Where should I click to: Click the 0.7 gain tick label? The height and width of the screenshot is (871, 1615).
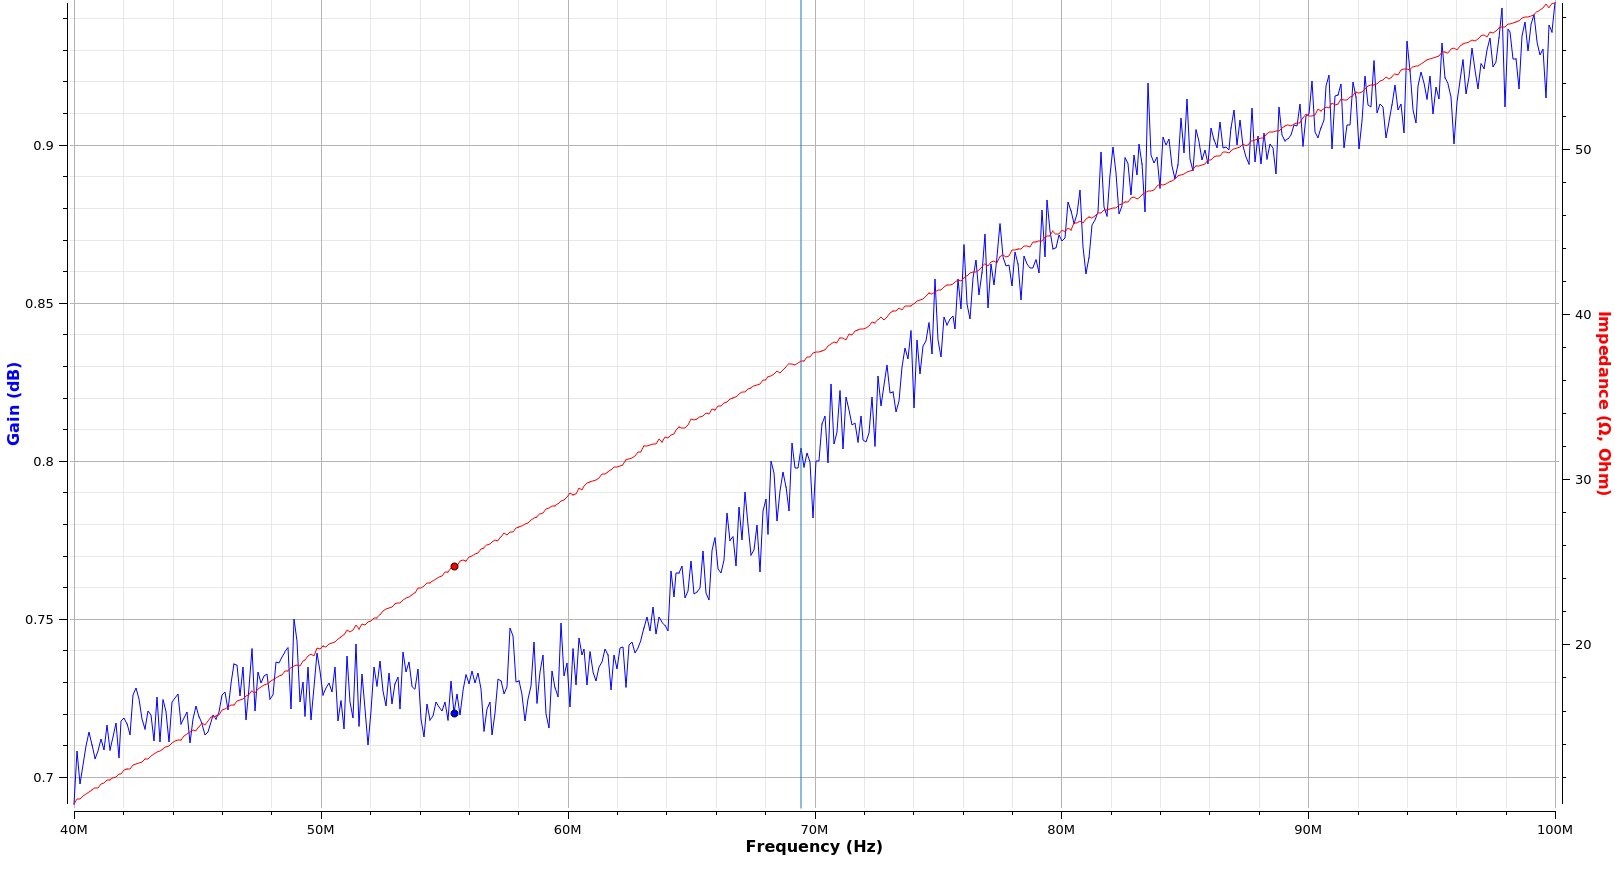(x=44, y=778)
